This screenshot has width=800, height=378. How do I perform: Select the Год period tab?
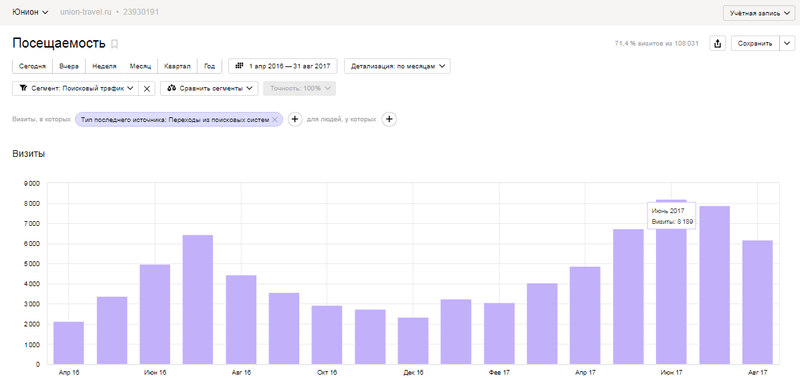(x=210, y=66)
